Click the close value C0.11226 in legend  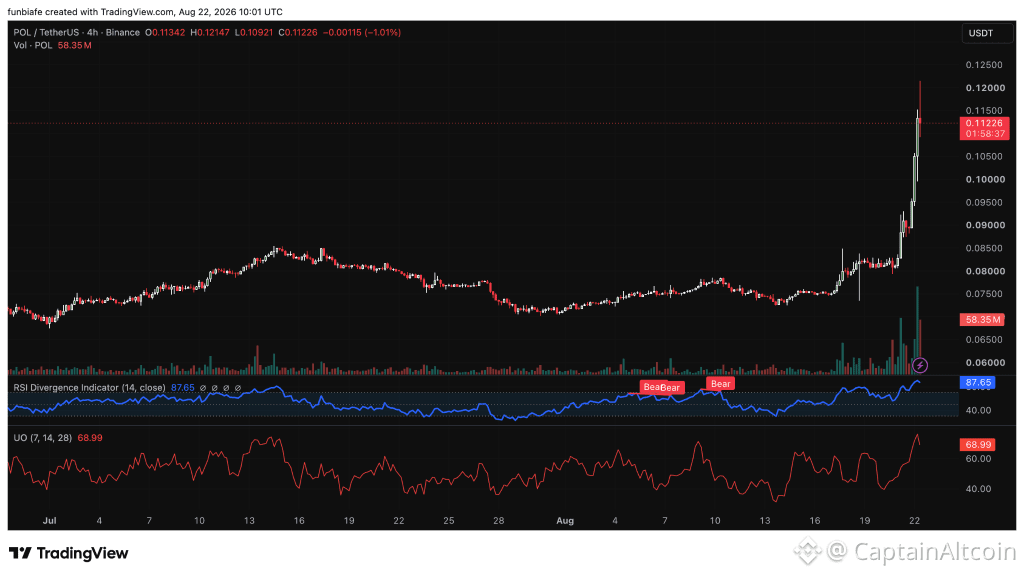298,32
